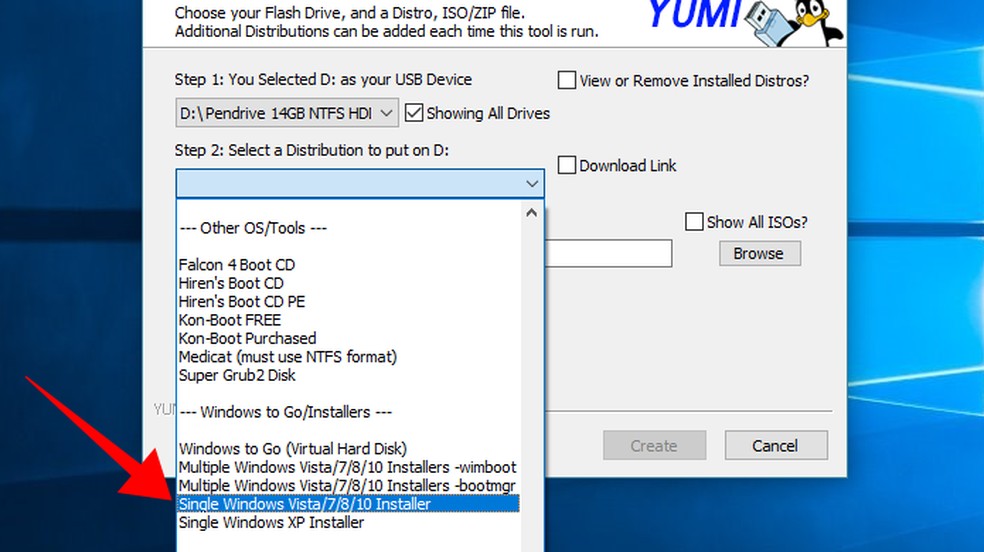984x552 pixels.
Task: Uncheck Showing All Drives checkbox
Action: click(x=414, y=113)
